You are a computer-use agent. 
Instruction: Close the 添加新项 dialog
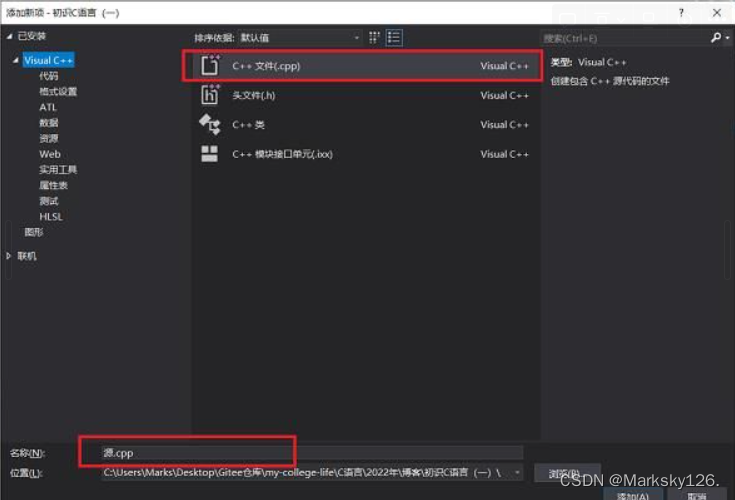[717, 13]
